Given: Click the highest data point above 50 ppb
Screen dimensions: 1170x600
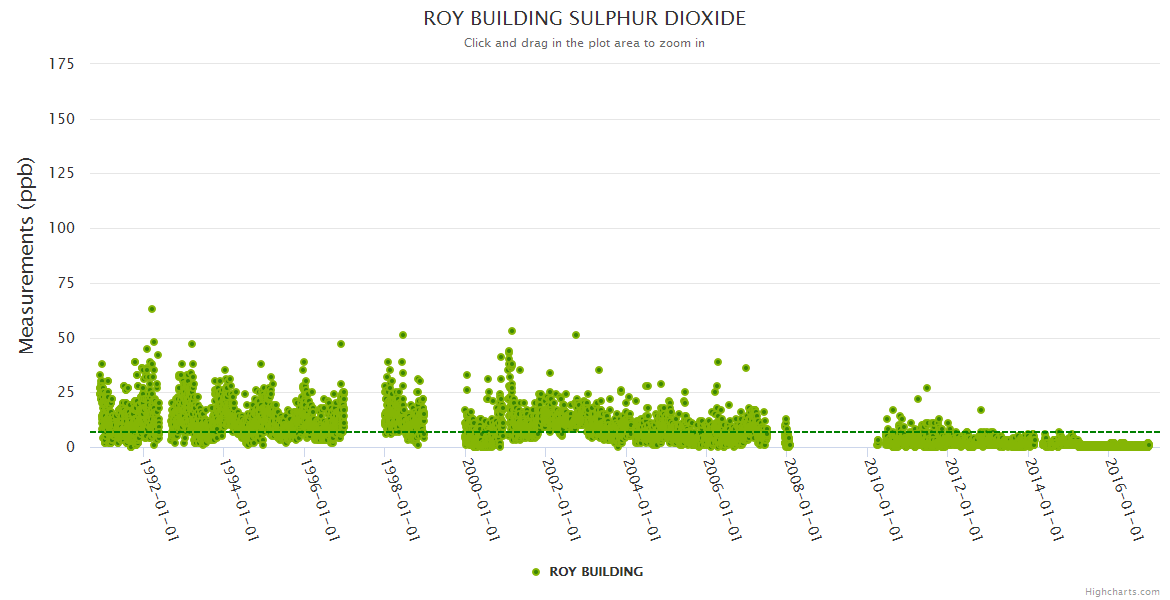Looking at the screenshot, I should coord(152,309).
